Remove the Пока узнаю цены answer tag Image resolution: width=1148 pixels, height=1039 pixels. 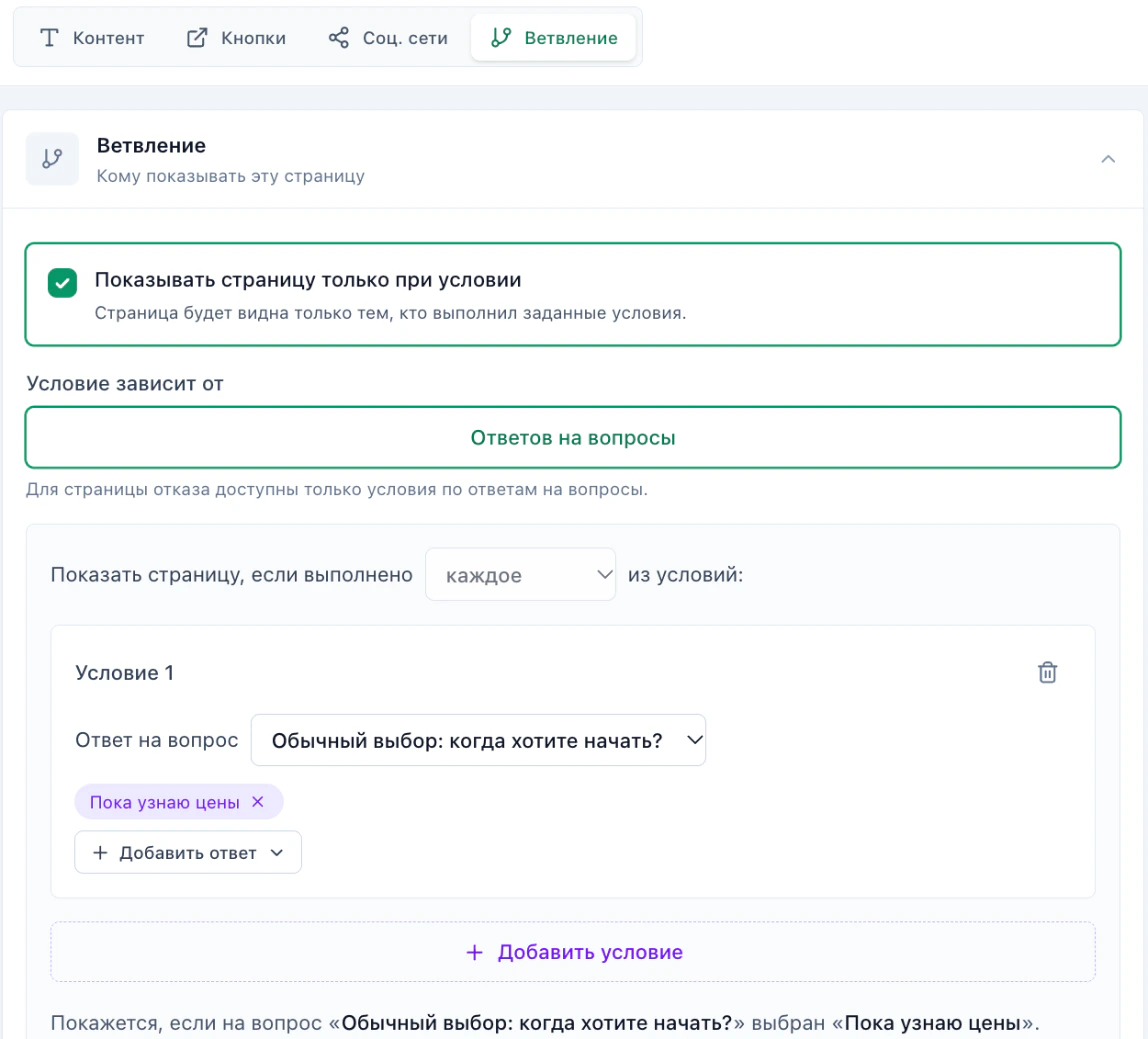coord(258,802)
